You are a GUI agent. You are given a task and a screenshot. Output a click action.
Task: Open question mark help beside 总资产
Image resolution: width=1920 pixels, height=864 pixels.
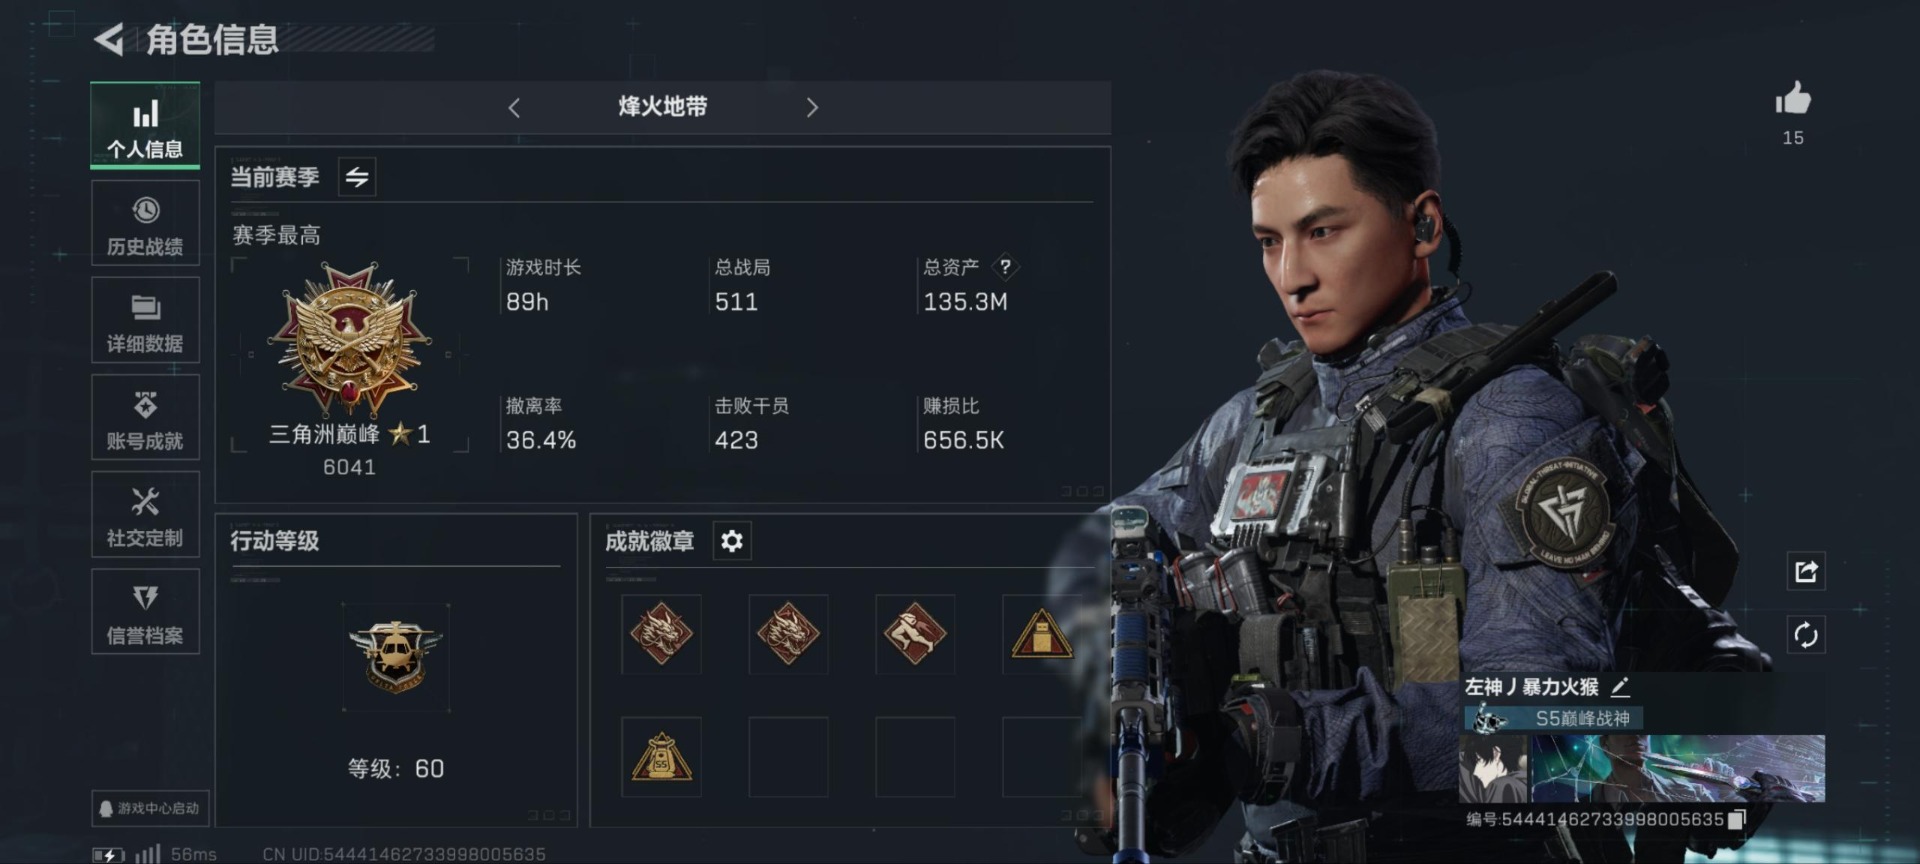coord(1005,267)
